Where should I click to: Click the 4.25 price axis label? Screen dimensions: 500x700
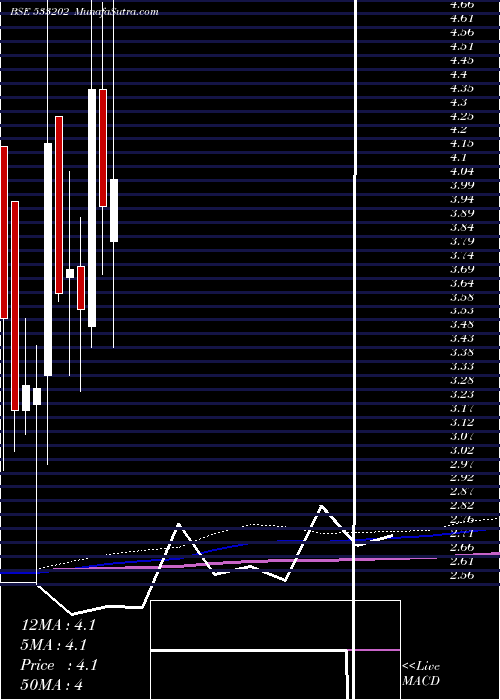pos(462,116)
